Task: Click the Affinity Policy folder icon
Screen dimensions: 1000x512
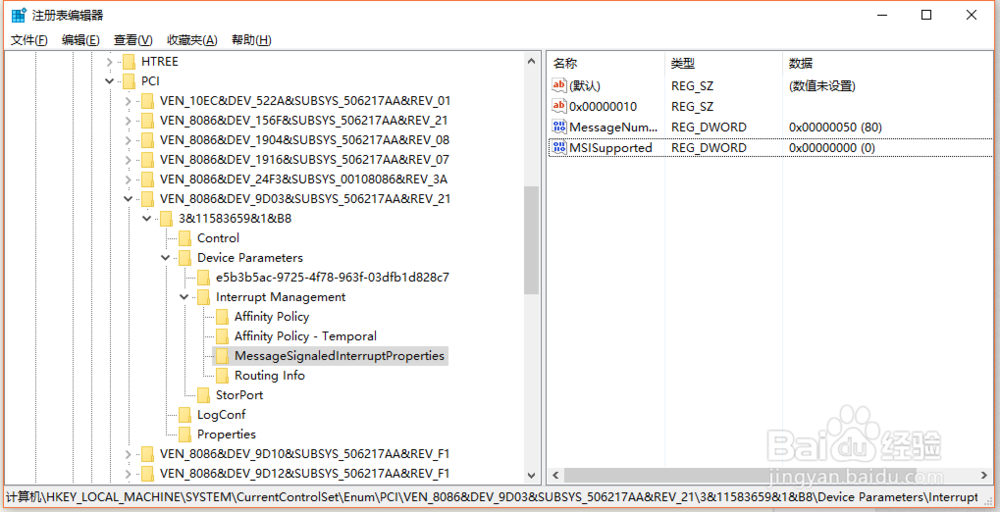Action: coord(222,317)
